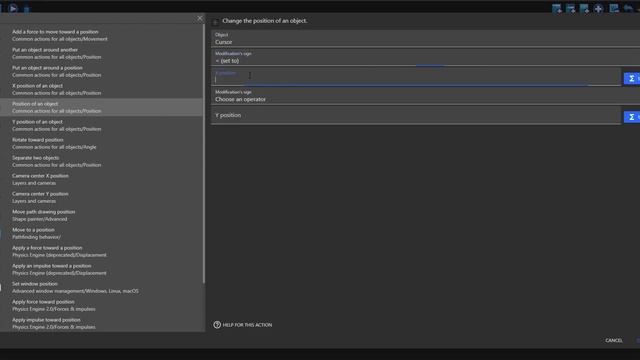Select 'Add a force to move toward a position'
640x360 pixels.
coord(101,36)
